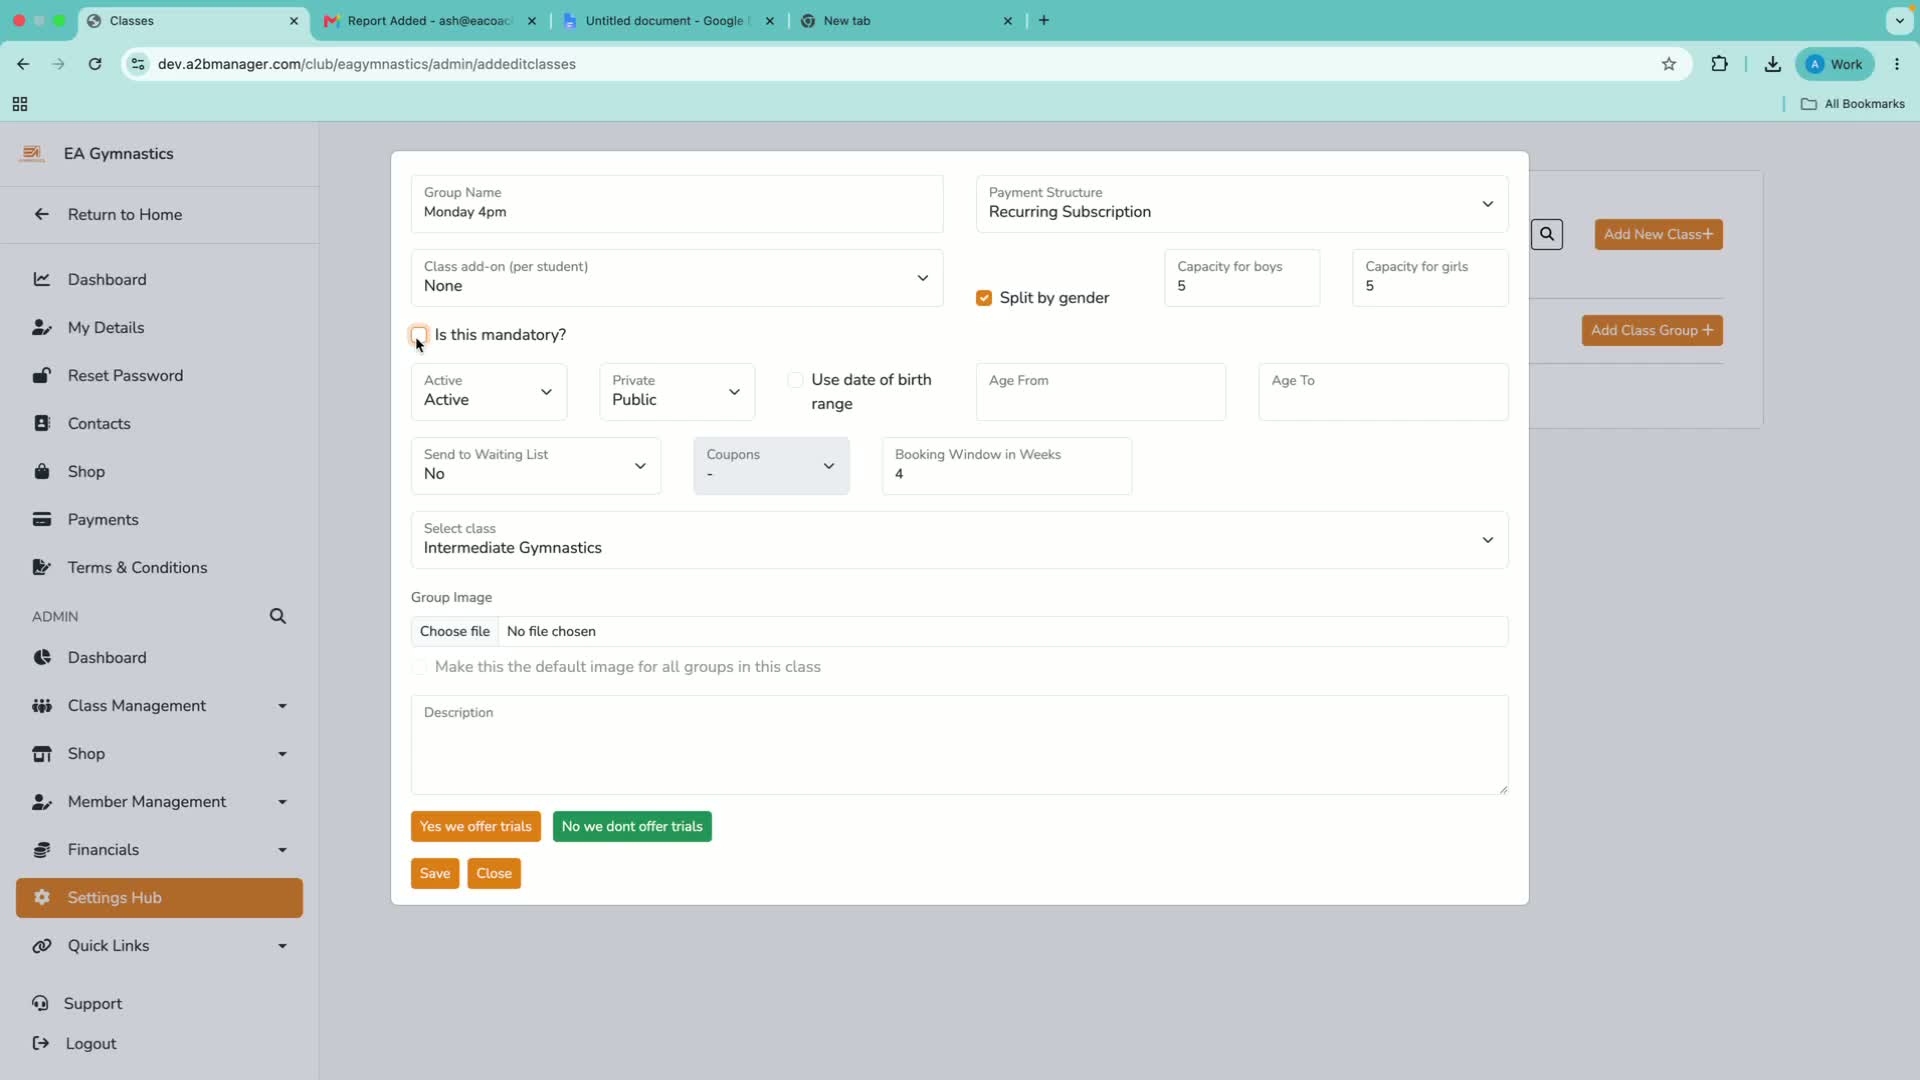Viewport: 1920px width, 1080px height.
Task: Click the My Details user icon
Action: (x=41, y=327)
